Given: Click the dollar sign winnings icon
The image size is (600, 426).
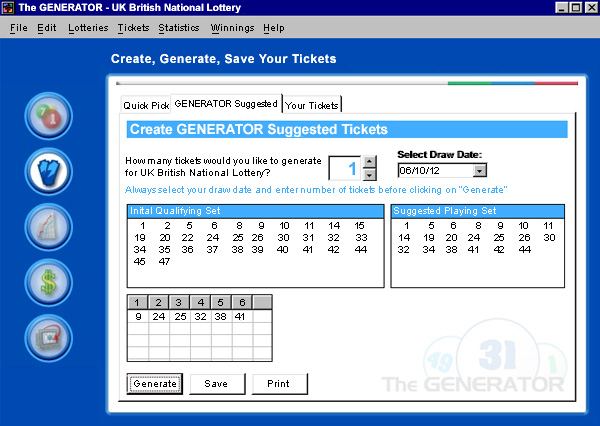Looking at the screenshot, I should coord(49,282).
